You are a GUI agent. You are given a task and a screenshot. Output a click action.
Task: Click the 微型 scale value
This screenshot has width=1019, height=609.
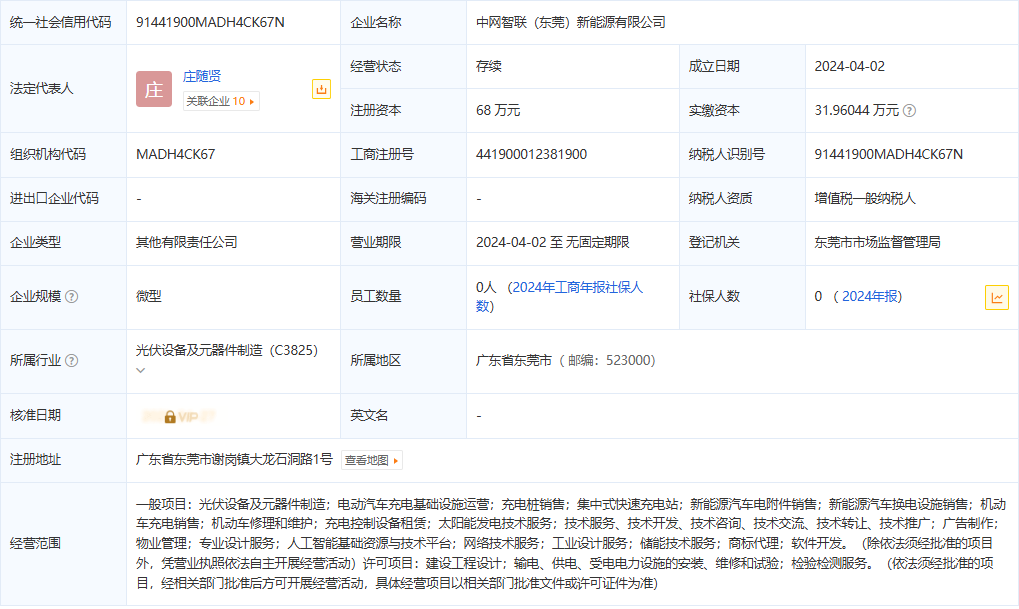pyautogui.click(x=148, y=296)
